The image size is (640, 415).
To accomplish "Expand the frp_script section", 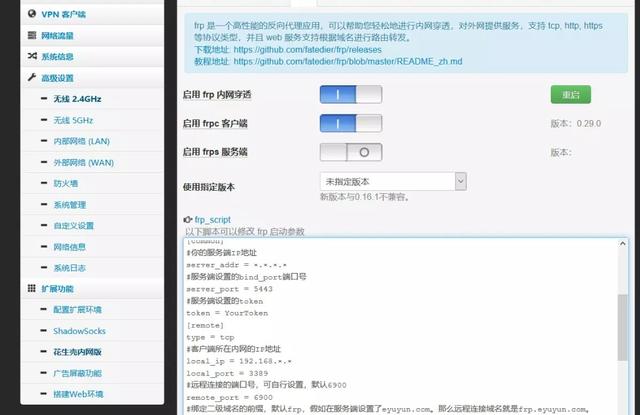I will coord(212,219).
